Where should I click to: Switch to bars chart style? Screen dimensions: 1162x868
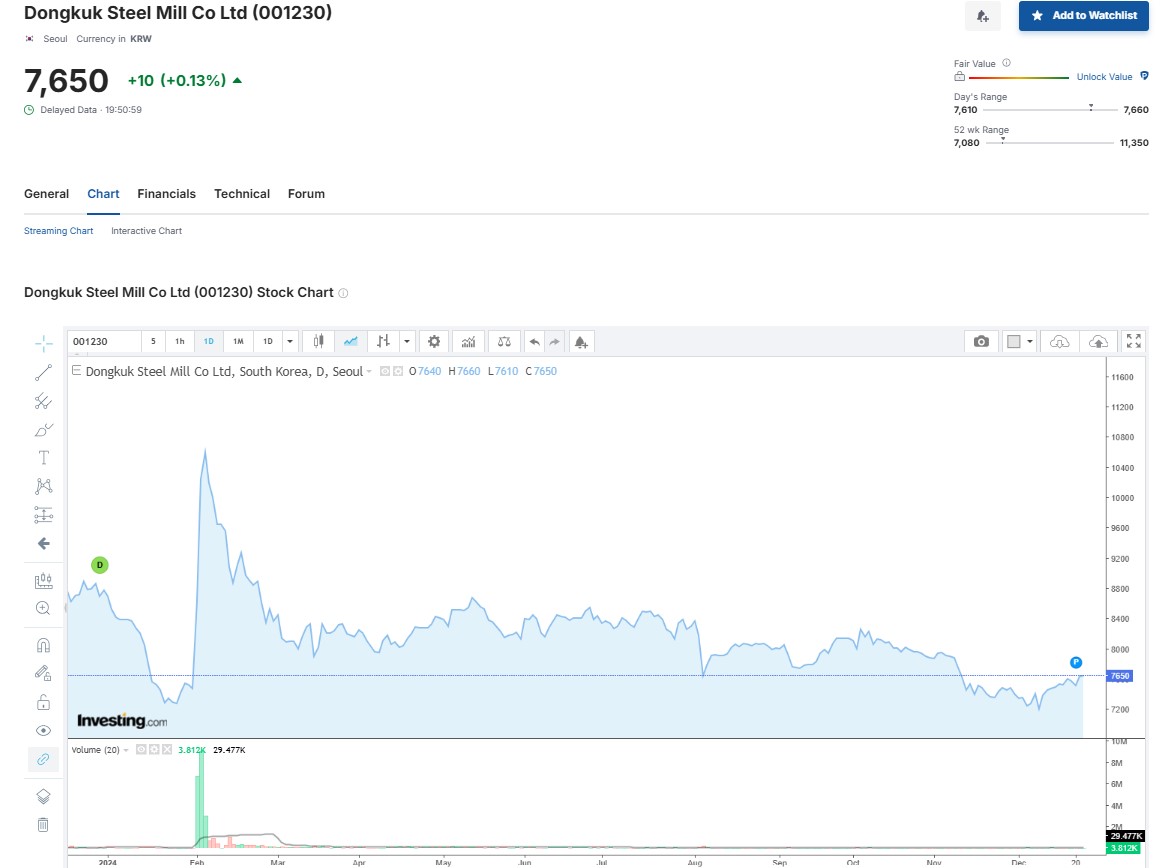pos(382,342)
